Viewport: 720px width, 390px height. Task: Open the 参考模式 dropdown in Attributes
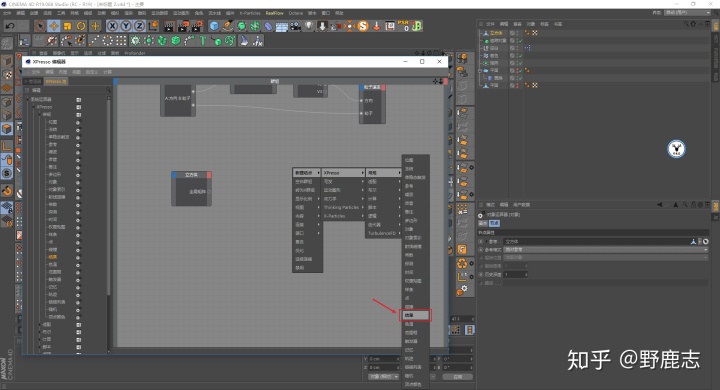606,249
